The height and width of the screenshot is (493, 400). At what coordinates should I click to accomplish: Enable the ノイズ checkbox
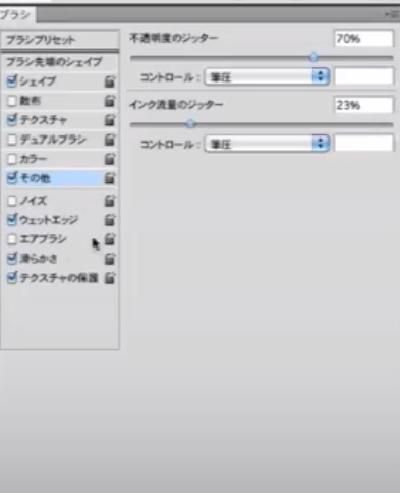12,201
